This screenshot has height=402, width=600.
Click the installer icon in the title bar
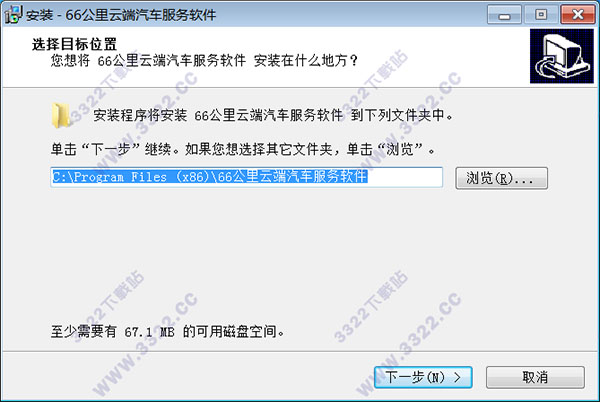[13, 15]
